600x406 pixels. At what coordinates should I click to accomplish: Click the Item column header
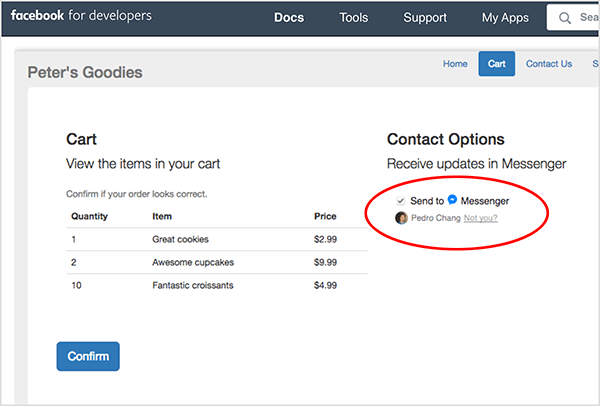(x=162, y=216)
